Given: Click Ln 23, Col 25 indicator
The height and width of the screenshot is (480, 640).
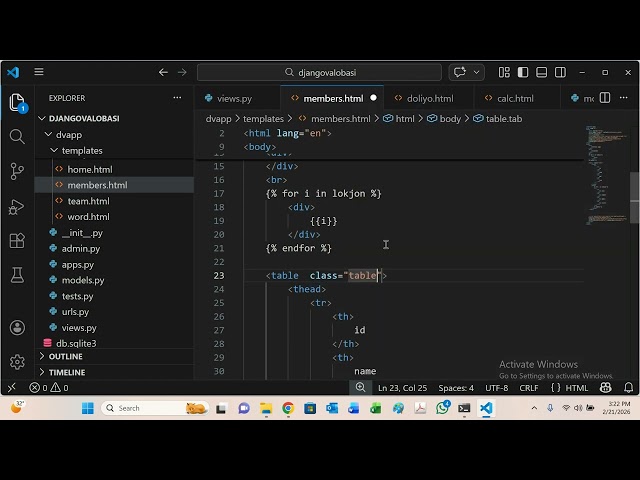Looking at the screenshot, I should coord(402,388).
